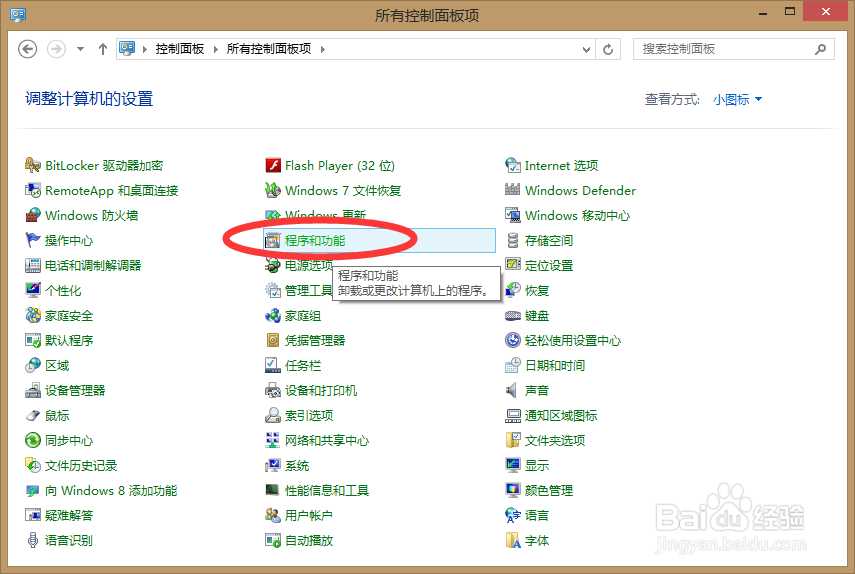Open the 语言 link
This screenshot has height=574, width=855.
click(537, 515)
